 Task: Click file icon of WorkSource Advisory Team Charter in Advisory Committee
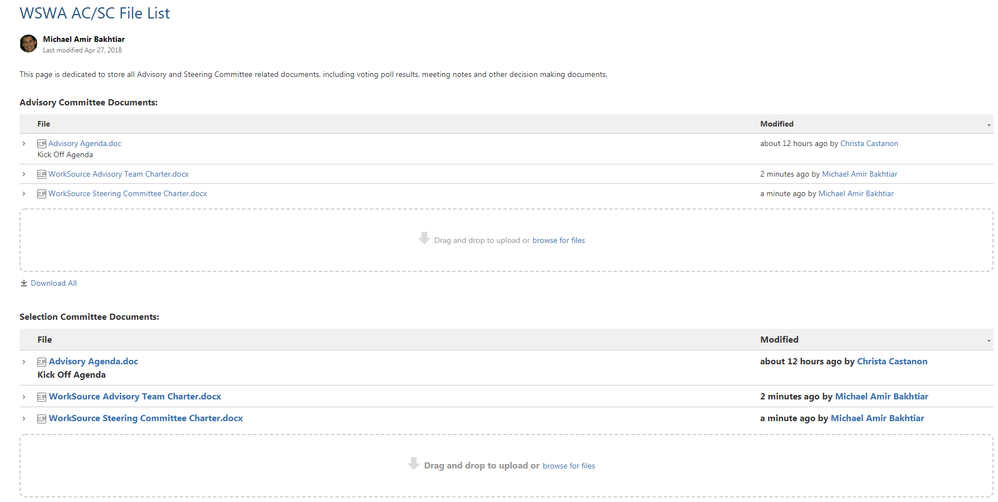coord(41,174)
